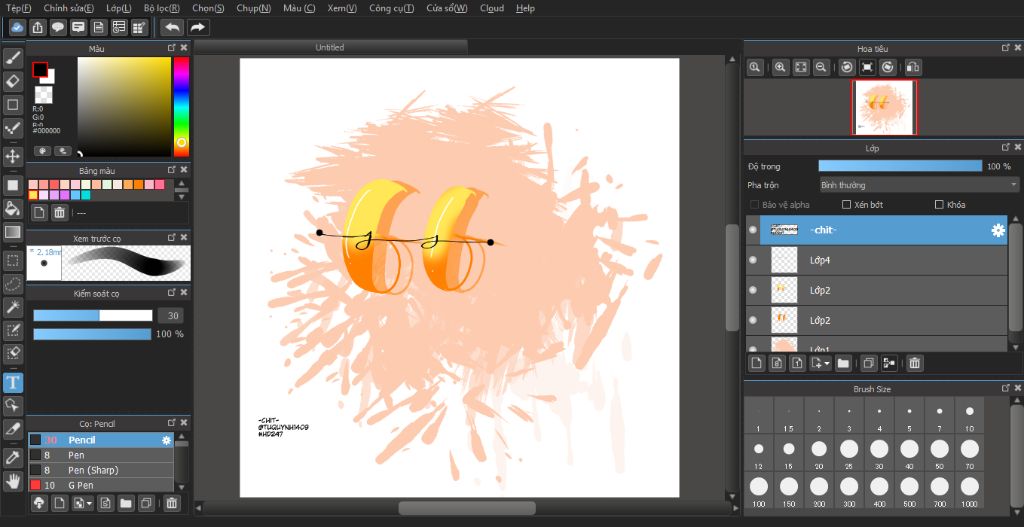1024x527 pixels.
Task: Check the "Khóa" lock checkbox
Action: pyautogui.click(x=939, y=205)
